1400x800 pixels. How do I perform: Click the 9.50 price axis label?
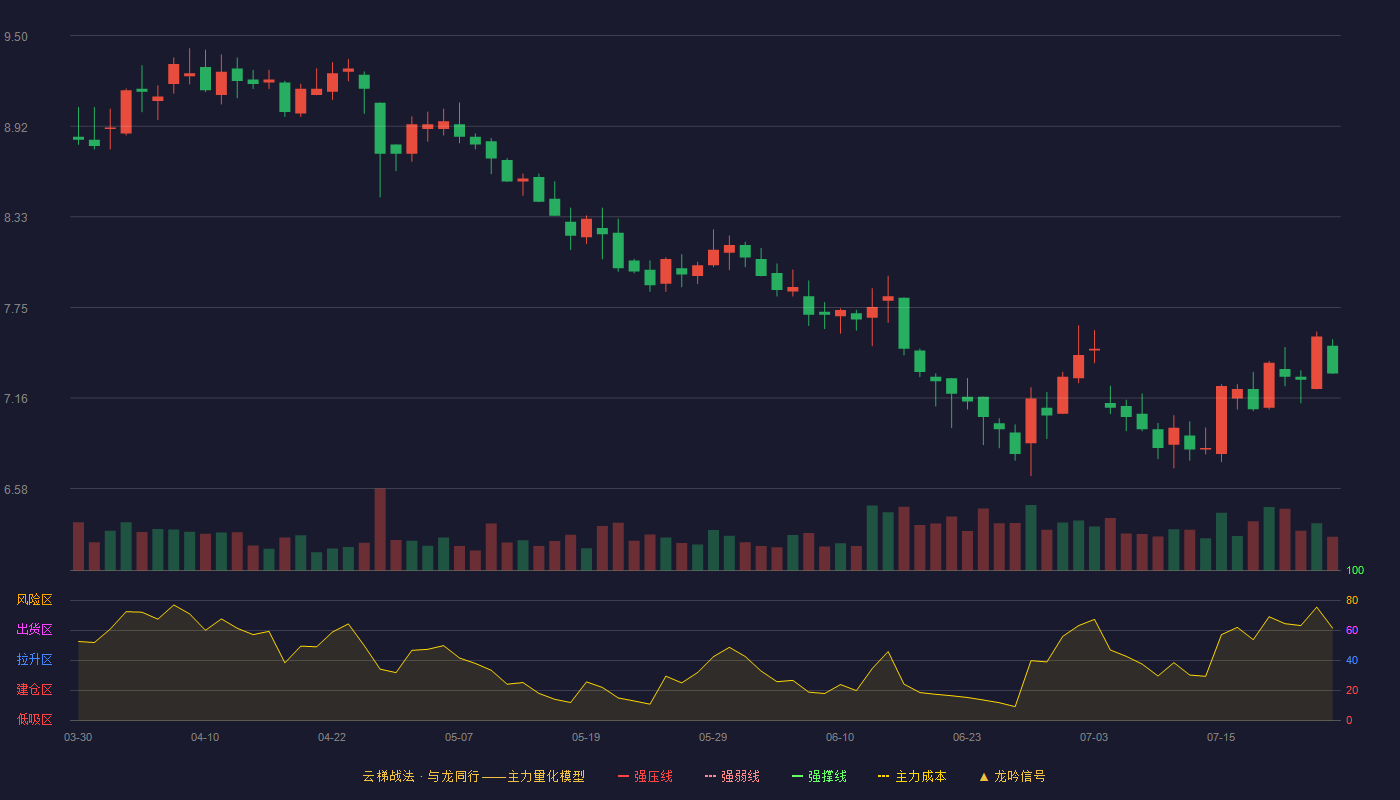point(16,37)
